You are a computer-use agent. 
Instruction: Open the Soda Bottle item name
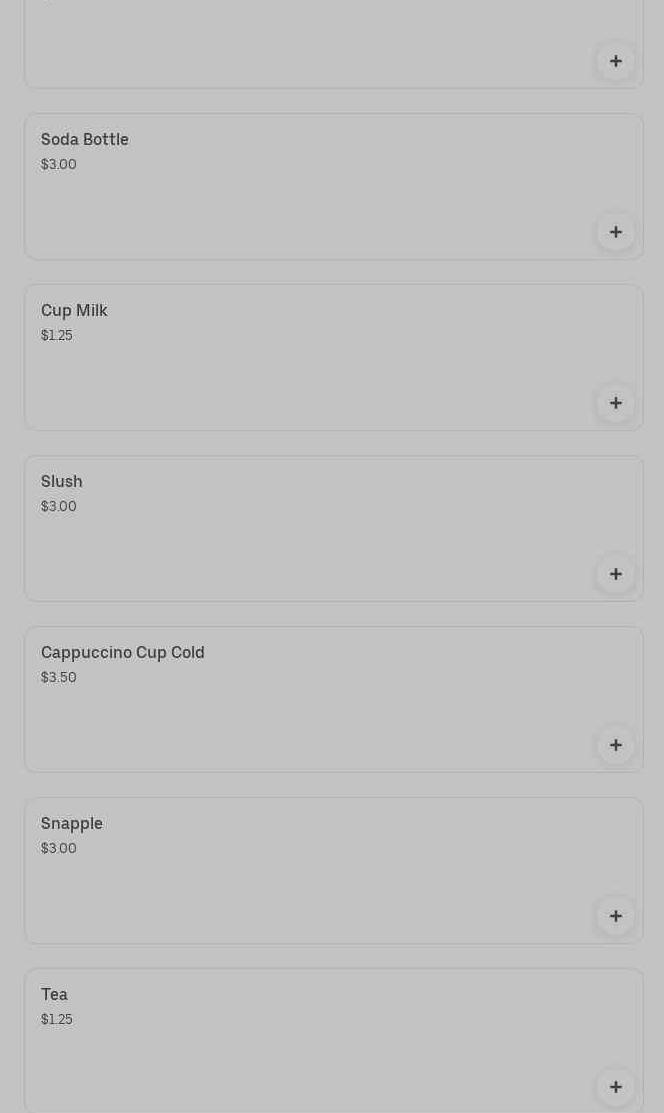(85, 140)
